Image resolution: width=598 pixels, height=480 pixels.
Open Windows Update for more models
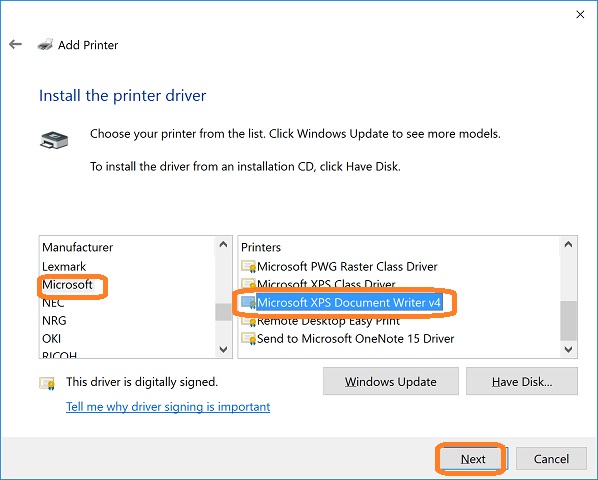(391, 381)
